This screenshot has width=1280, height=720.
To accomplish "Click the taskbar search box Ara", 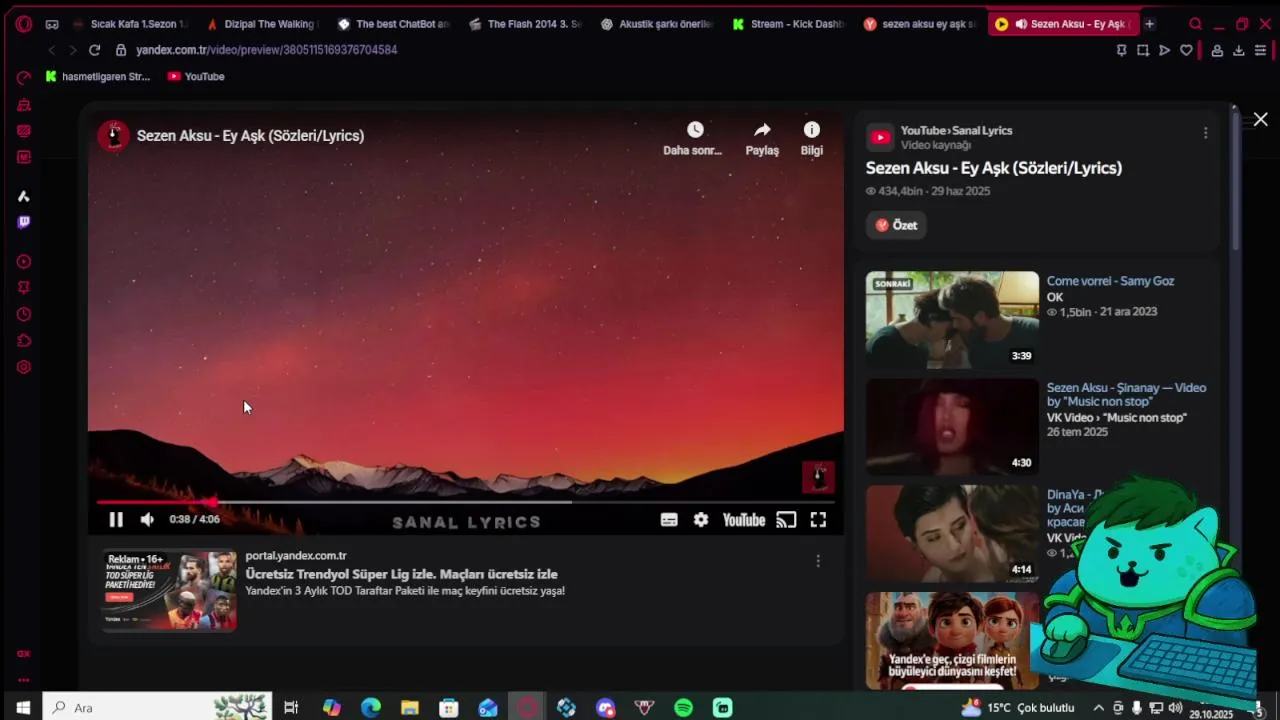I will click(158, 708).
